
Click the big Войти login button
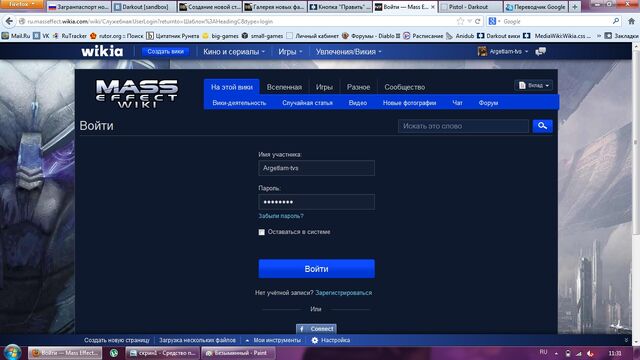[316, 269]
